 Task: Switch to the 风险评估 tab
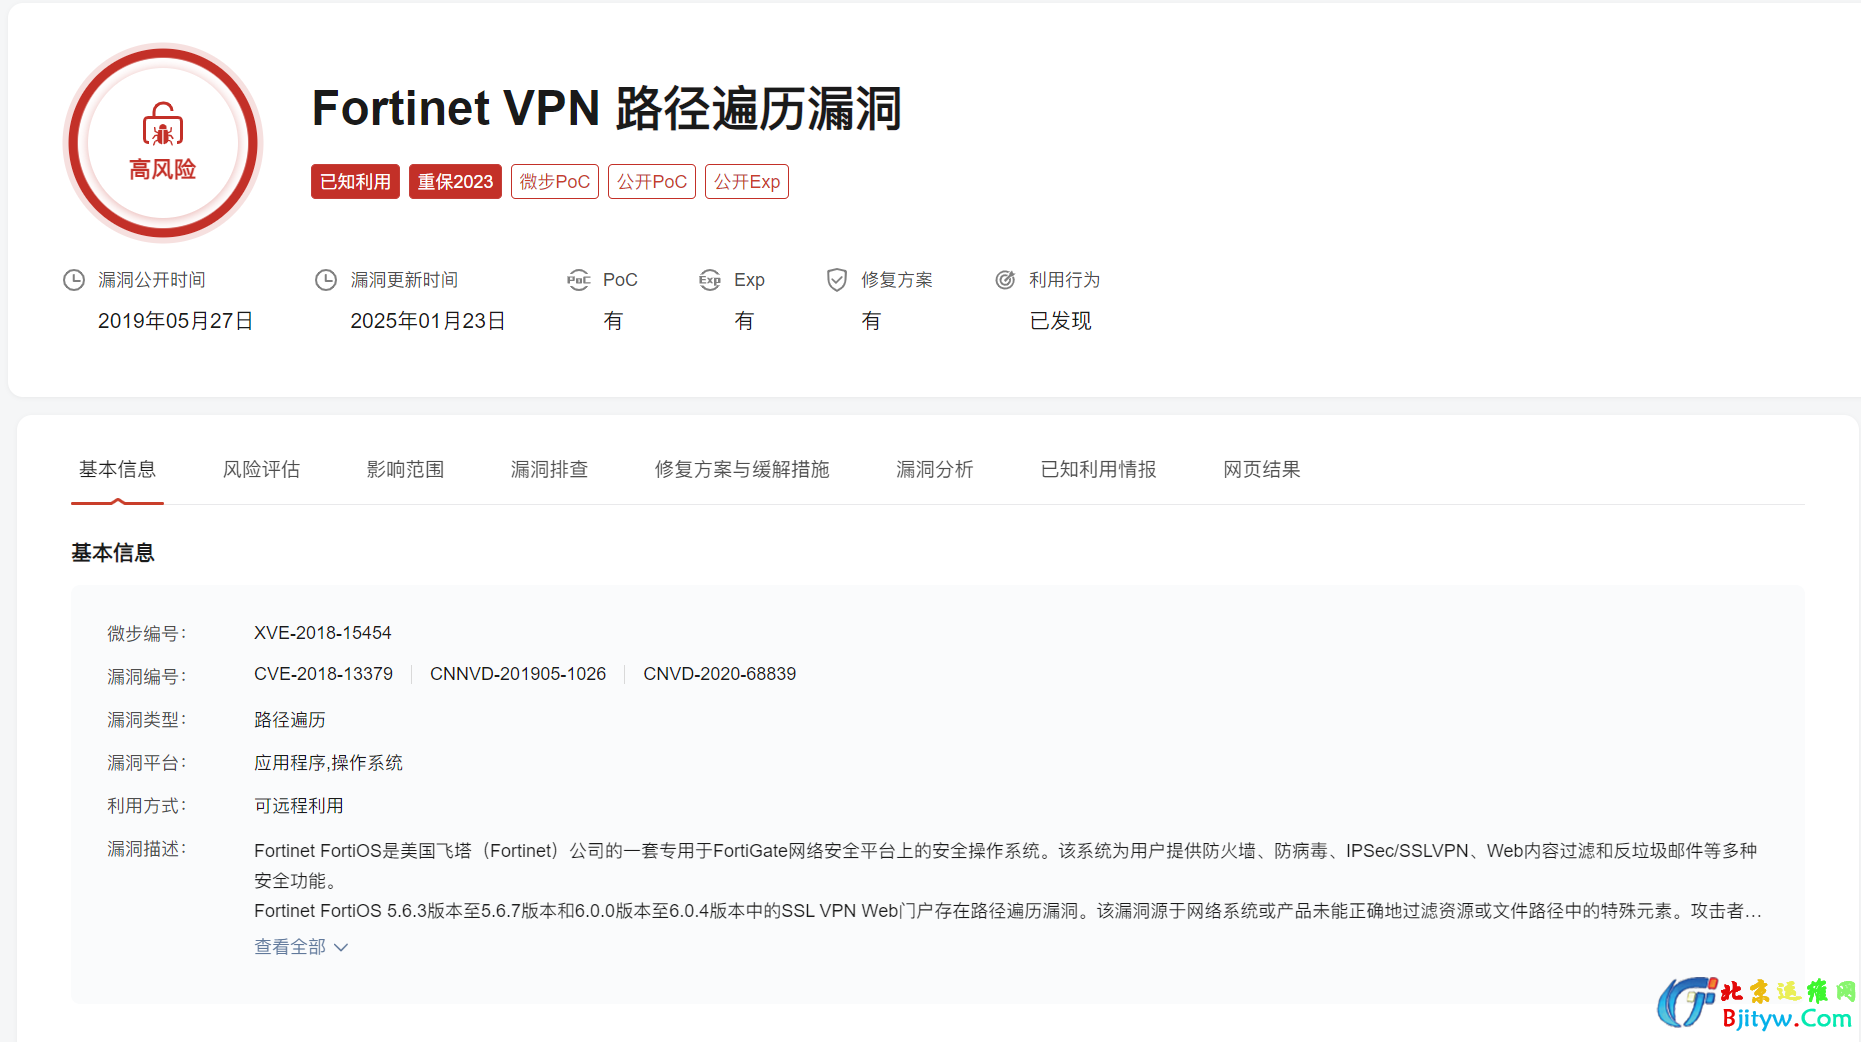point(261,470)
